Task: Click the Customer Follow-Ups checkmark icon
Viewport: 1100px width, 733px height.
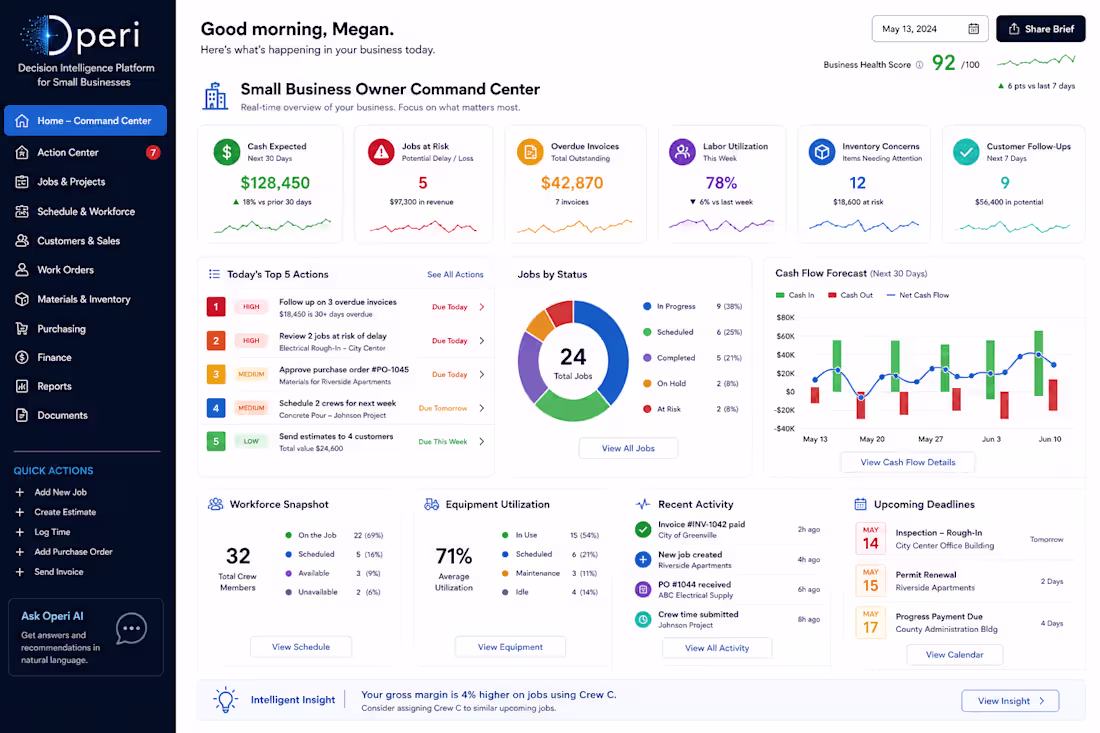Action: tap(966, 152)
